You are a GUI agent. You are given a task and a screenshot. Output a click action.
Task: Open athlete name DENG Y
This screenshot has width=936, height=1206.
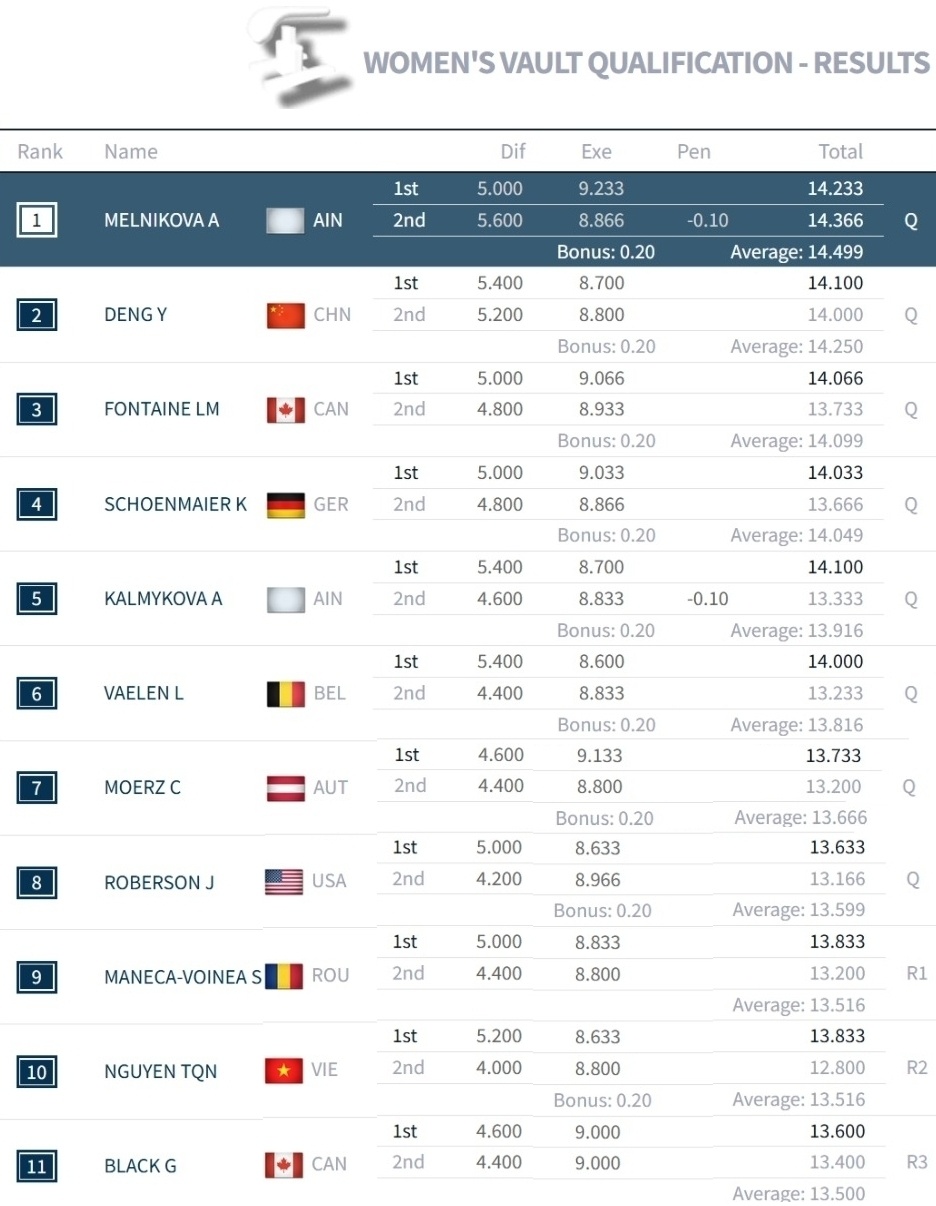[x=135, y=315]
